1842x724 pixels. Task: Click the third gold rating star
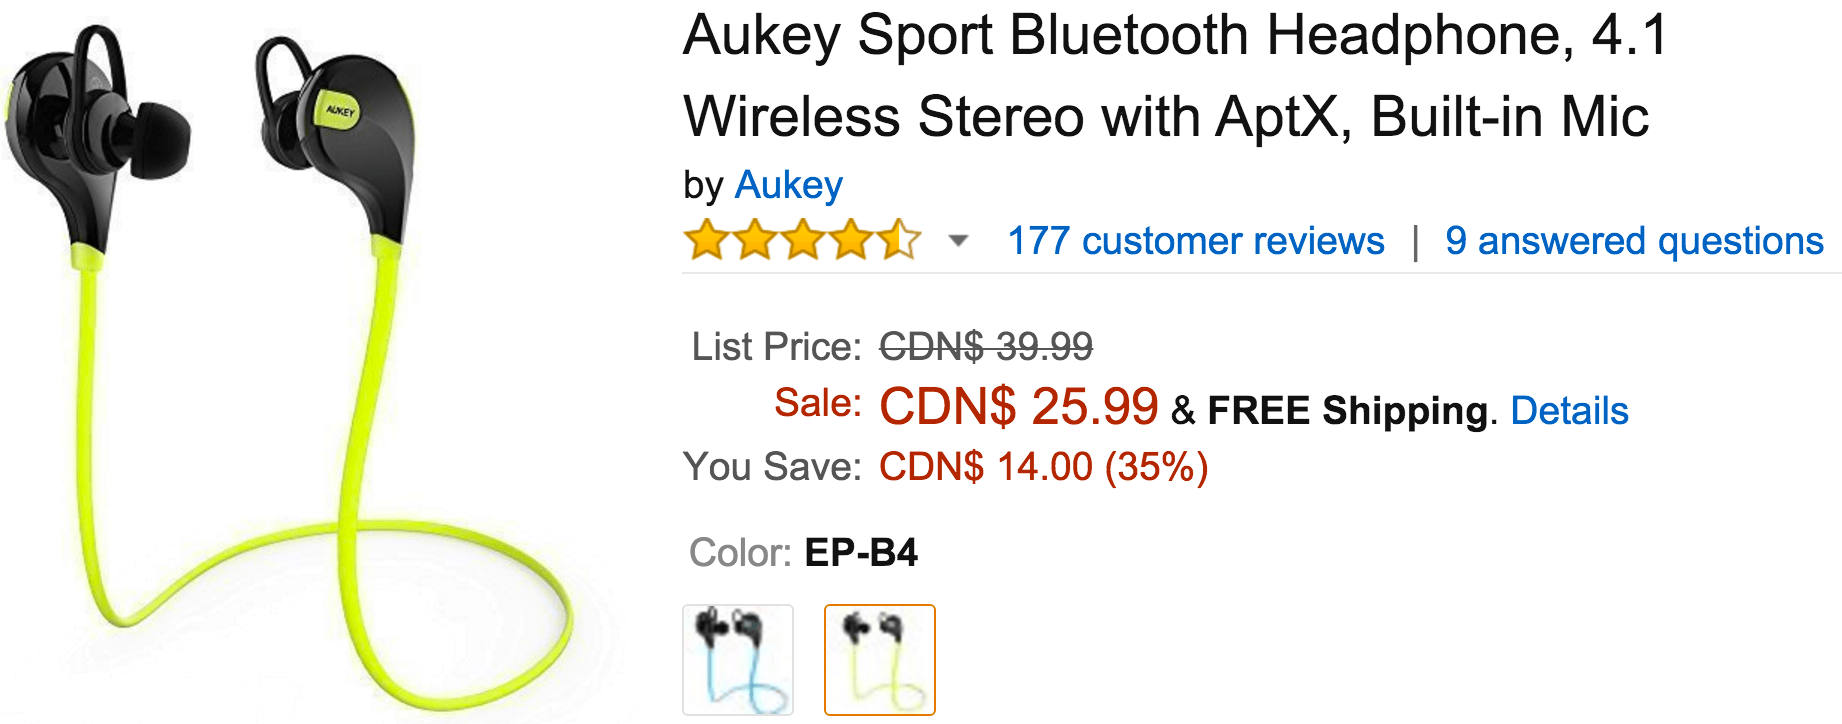tap(803, 241)
